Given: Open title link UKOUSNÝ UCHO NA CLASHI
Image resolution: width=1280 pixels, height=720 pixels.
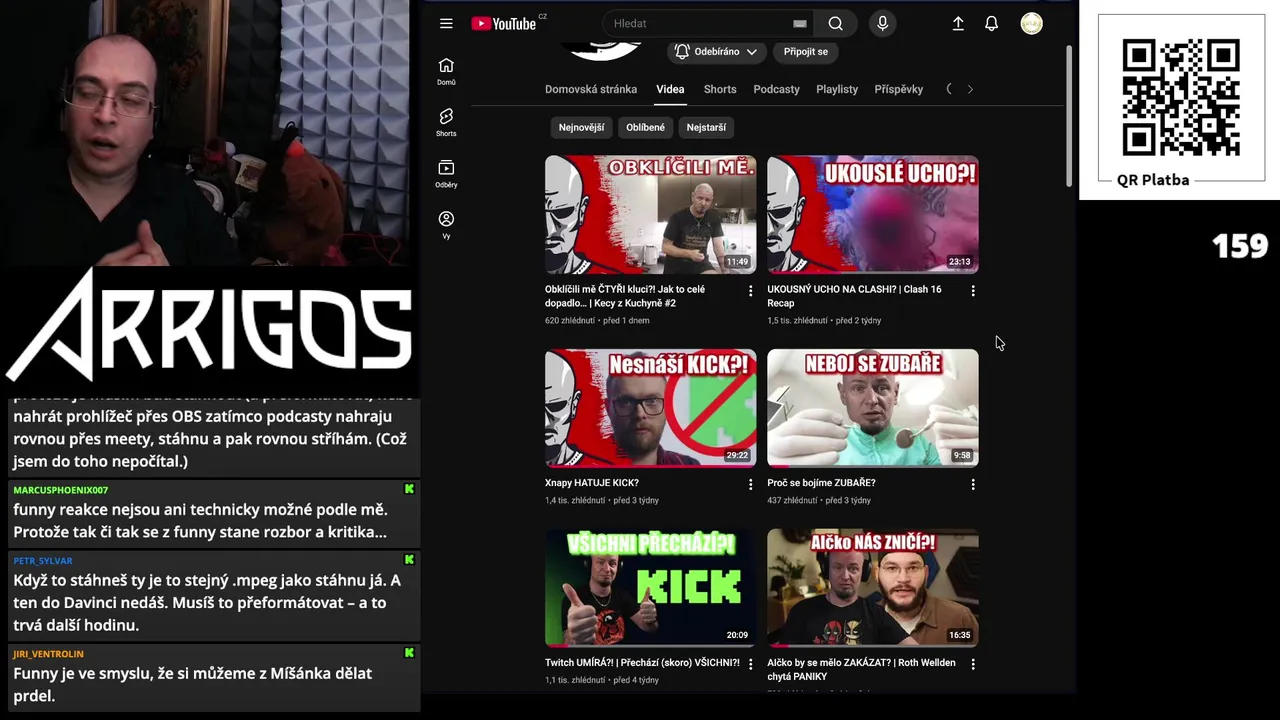Looking at the screenshot, I should pyautogui.click(x=854, y=296).
